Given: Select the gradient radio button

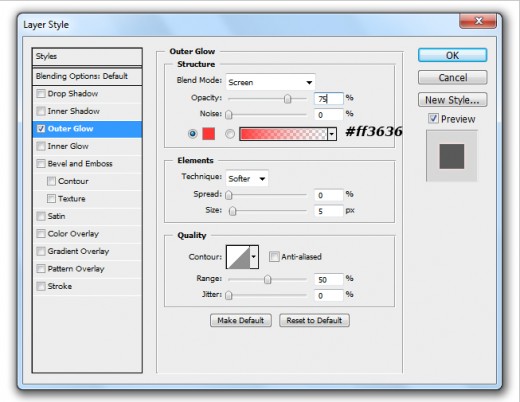Looking at the screenshot, I should [x=230, y=134].
